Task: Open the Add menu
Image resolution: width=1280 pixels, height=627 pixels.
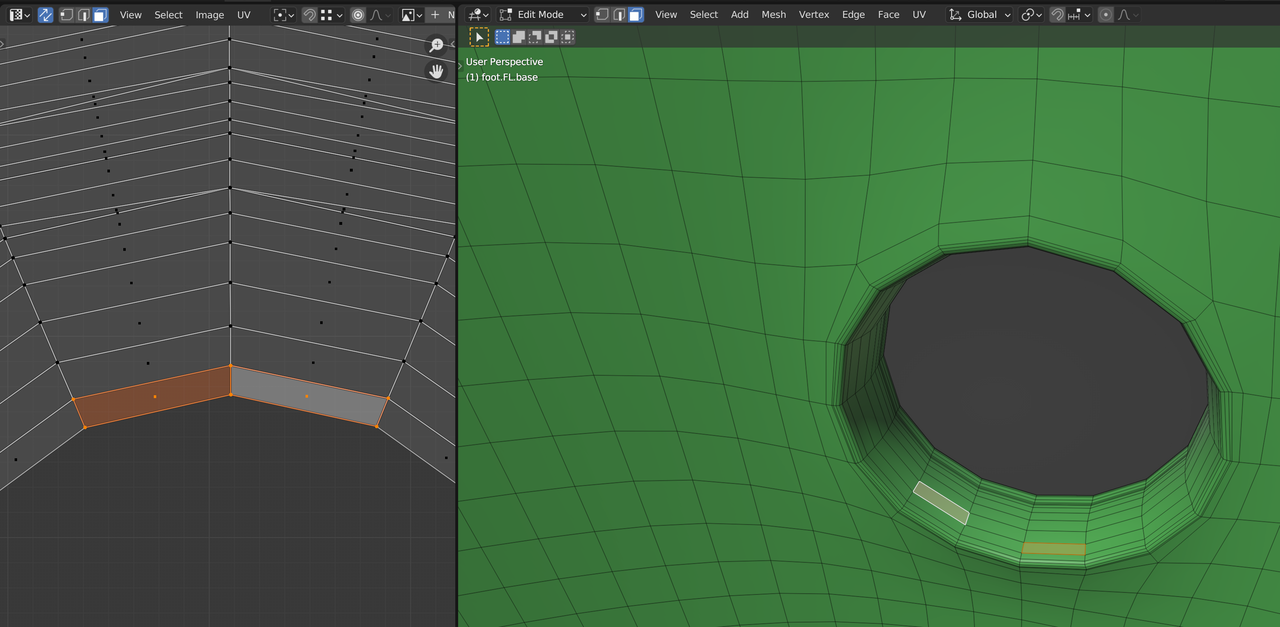Action: coord(740,15)
